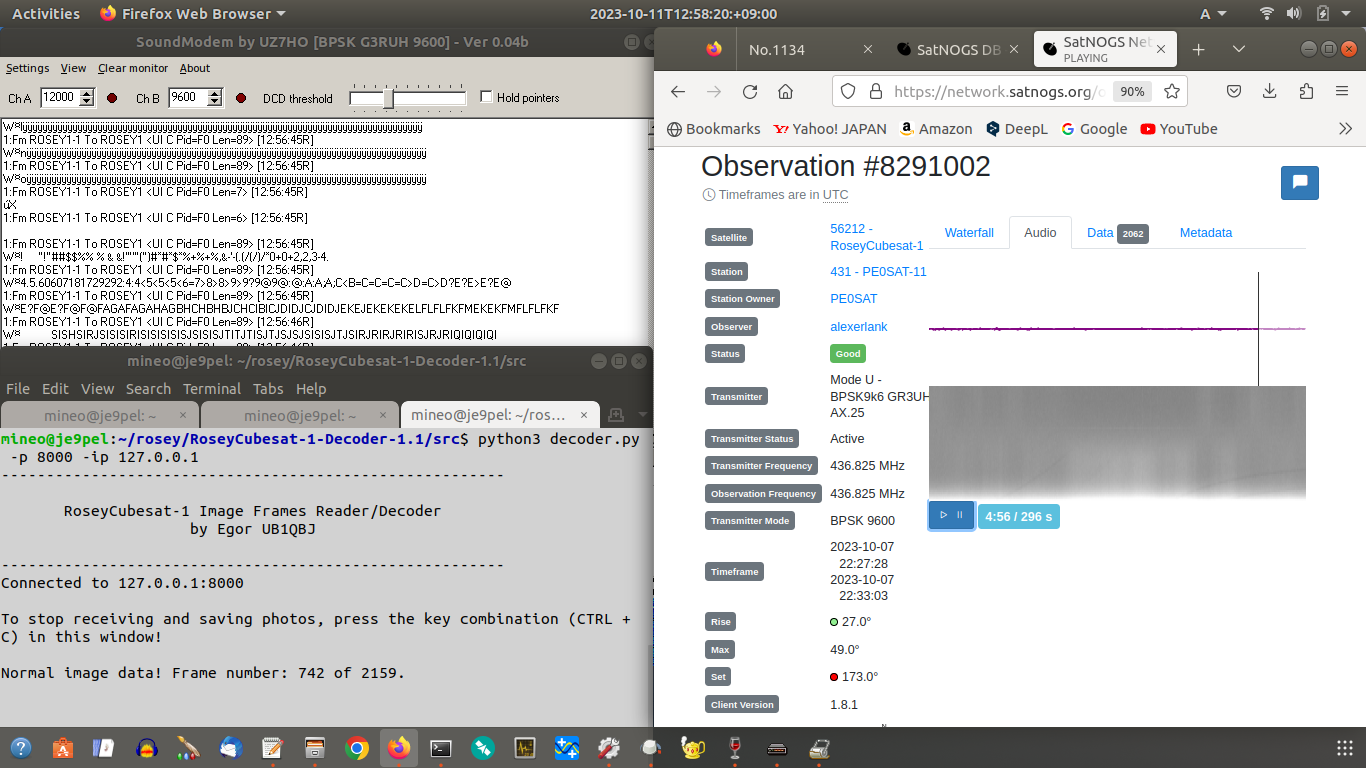Switch to the No.1134 browser tab
1366x768 pixels.
point(810,49)
